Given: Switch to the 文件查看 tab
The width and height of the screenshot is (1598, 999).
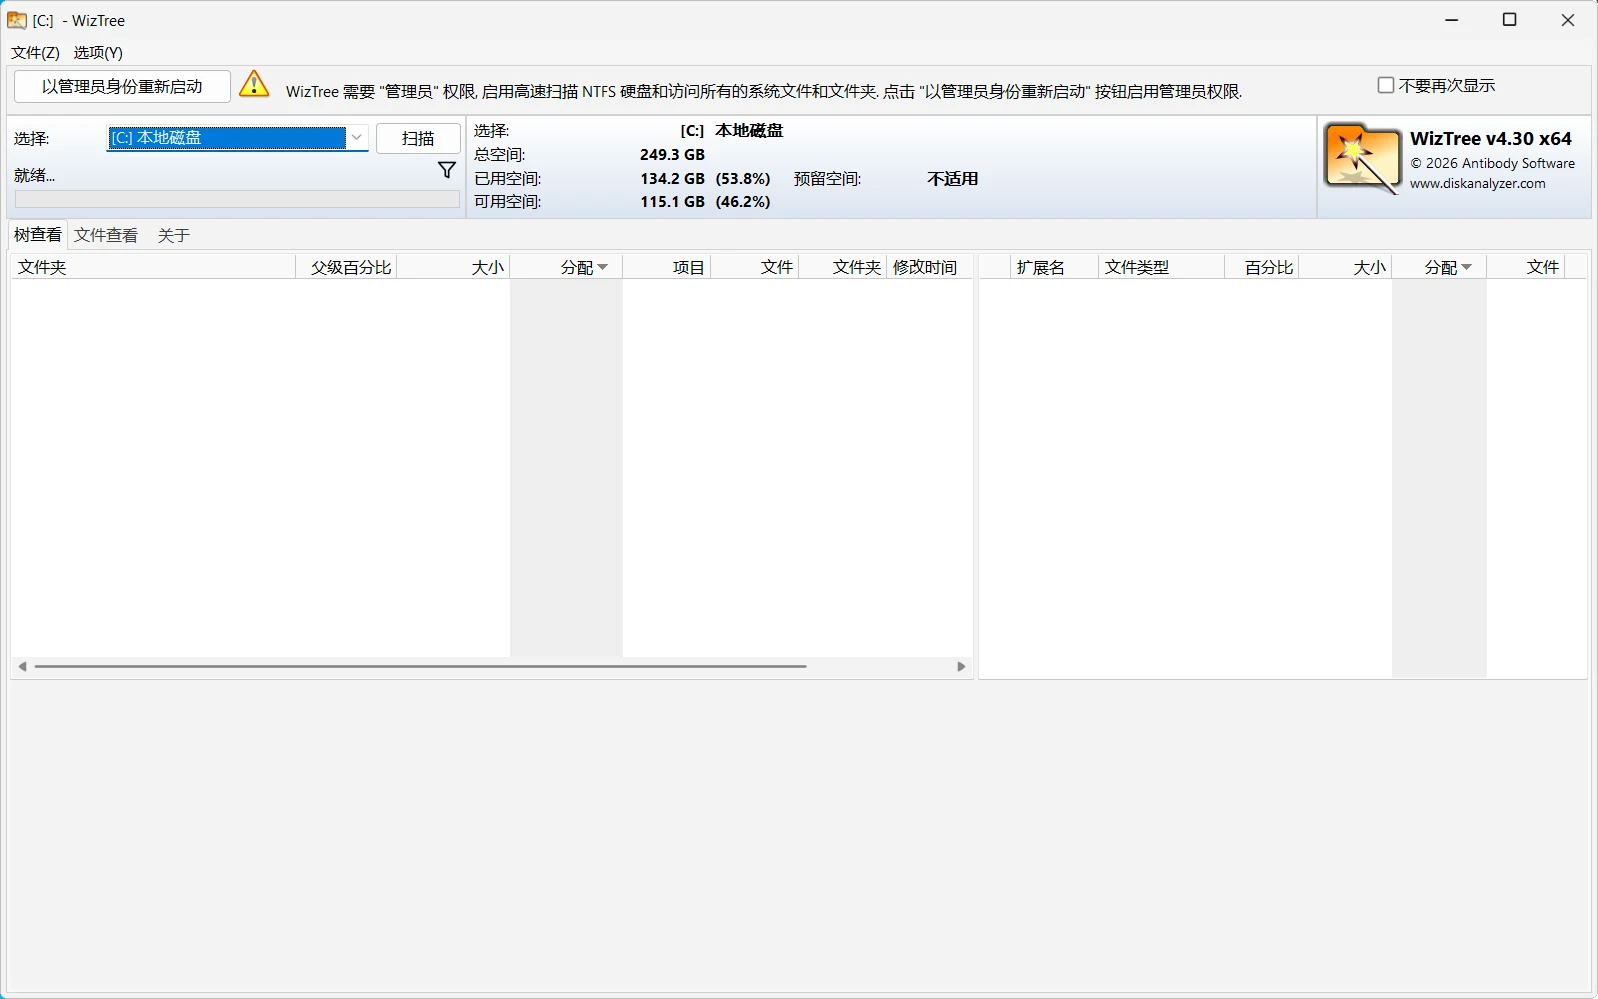Looking at the screenshot, I should [106, 235].
